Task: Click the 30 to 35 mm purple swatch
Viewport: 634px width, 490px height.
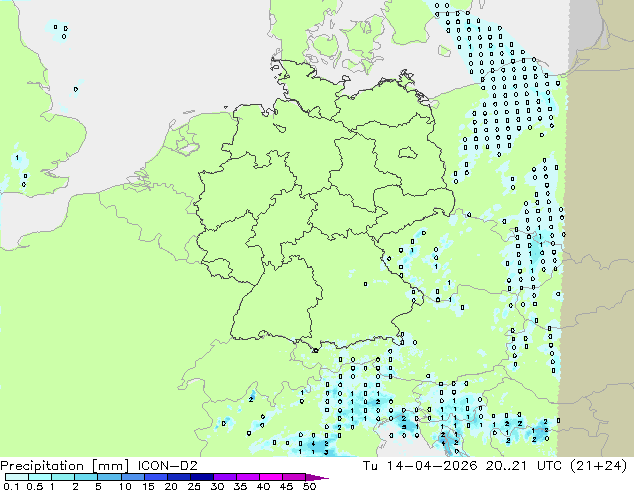Action: point(224,477)
